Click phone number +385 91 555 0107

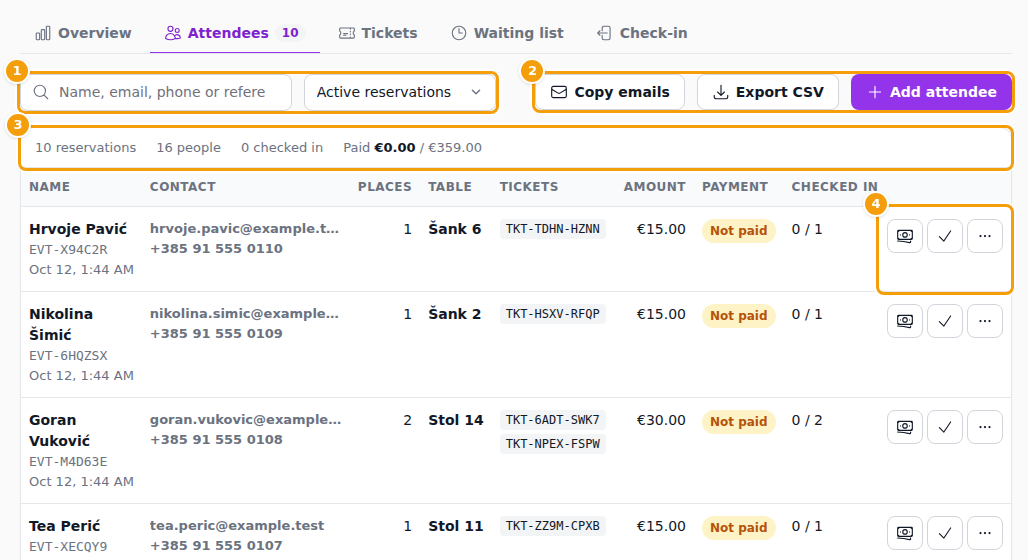click(x=216, y=546)
